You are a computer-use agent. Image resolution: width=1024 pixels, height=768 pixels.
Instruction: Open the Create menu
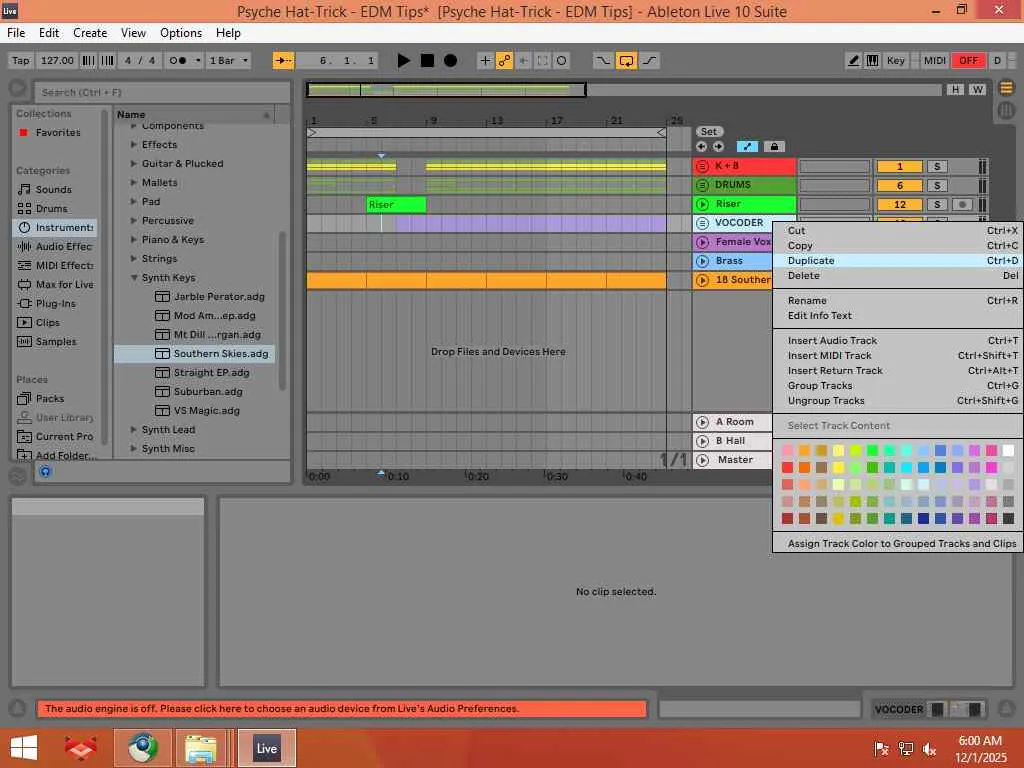pyautogui.click(x=89, y=33)
